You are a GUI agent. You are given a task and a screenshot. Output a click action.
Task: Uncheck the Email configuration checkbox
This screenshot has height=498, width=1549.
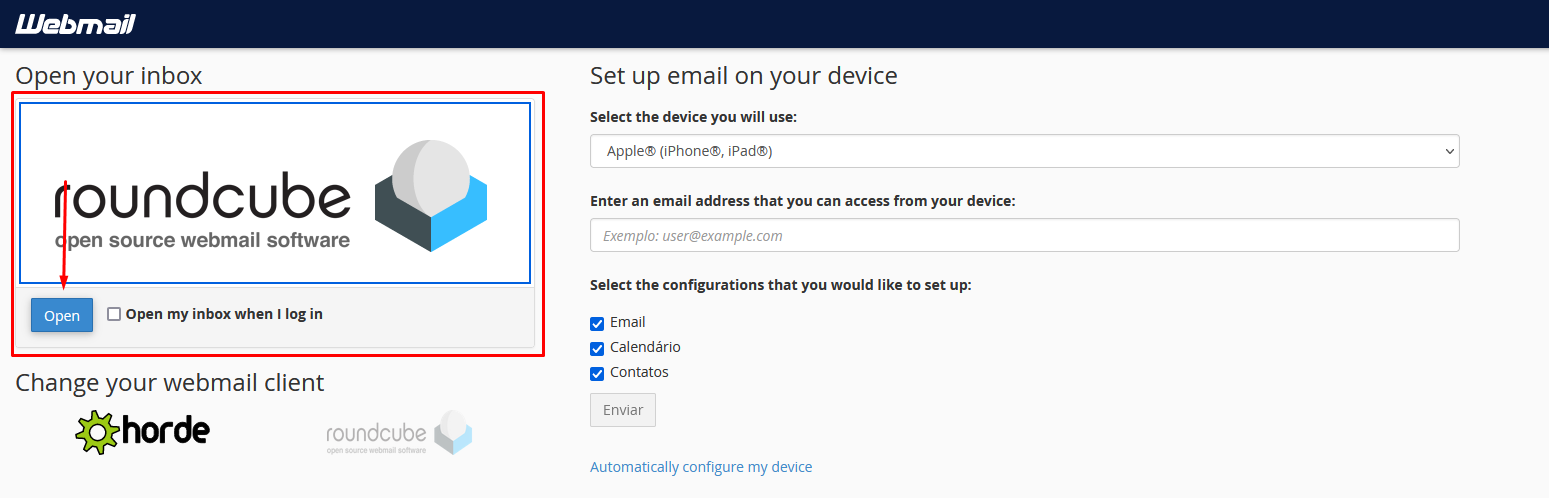[x=597, y=323]
